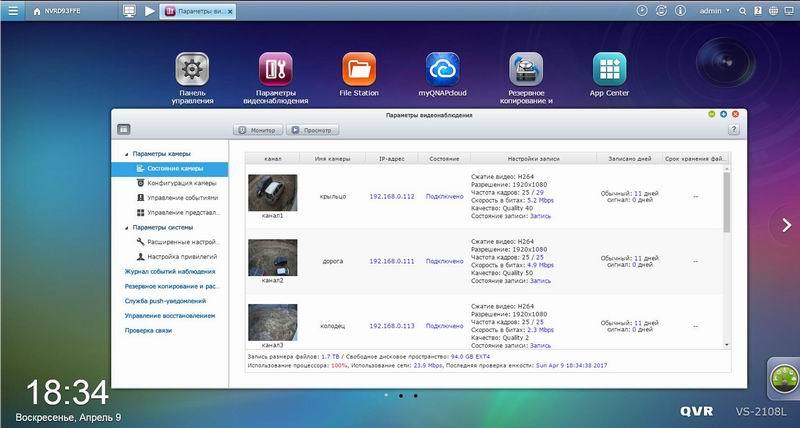The width and height of the screenshot is (800, 428).
Task: Collapse the Параметры системы tree section
Action: [x=127, y=227]
